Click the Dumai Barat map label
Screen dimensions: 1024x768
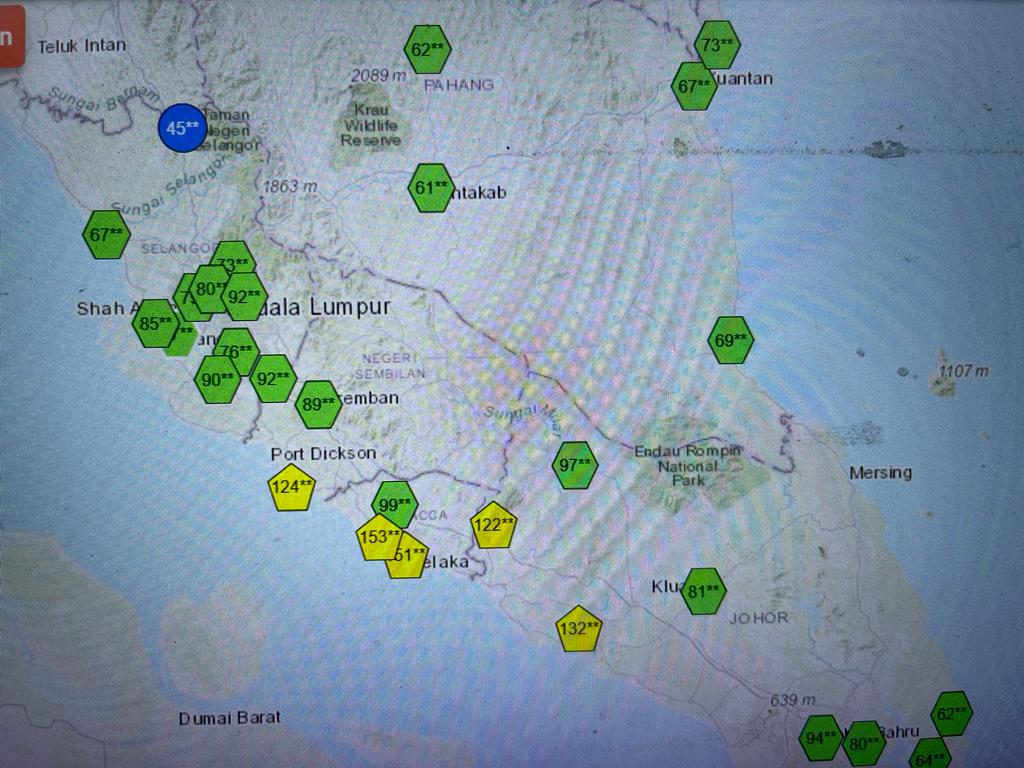click(x=230, y=718)
